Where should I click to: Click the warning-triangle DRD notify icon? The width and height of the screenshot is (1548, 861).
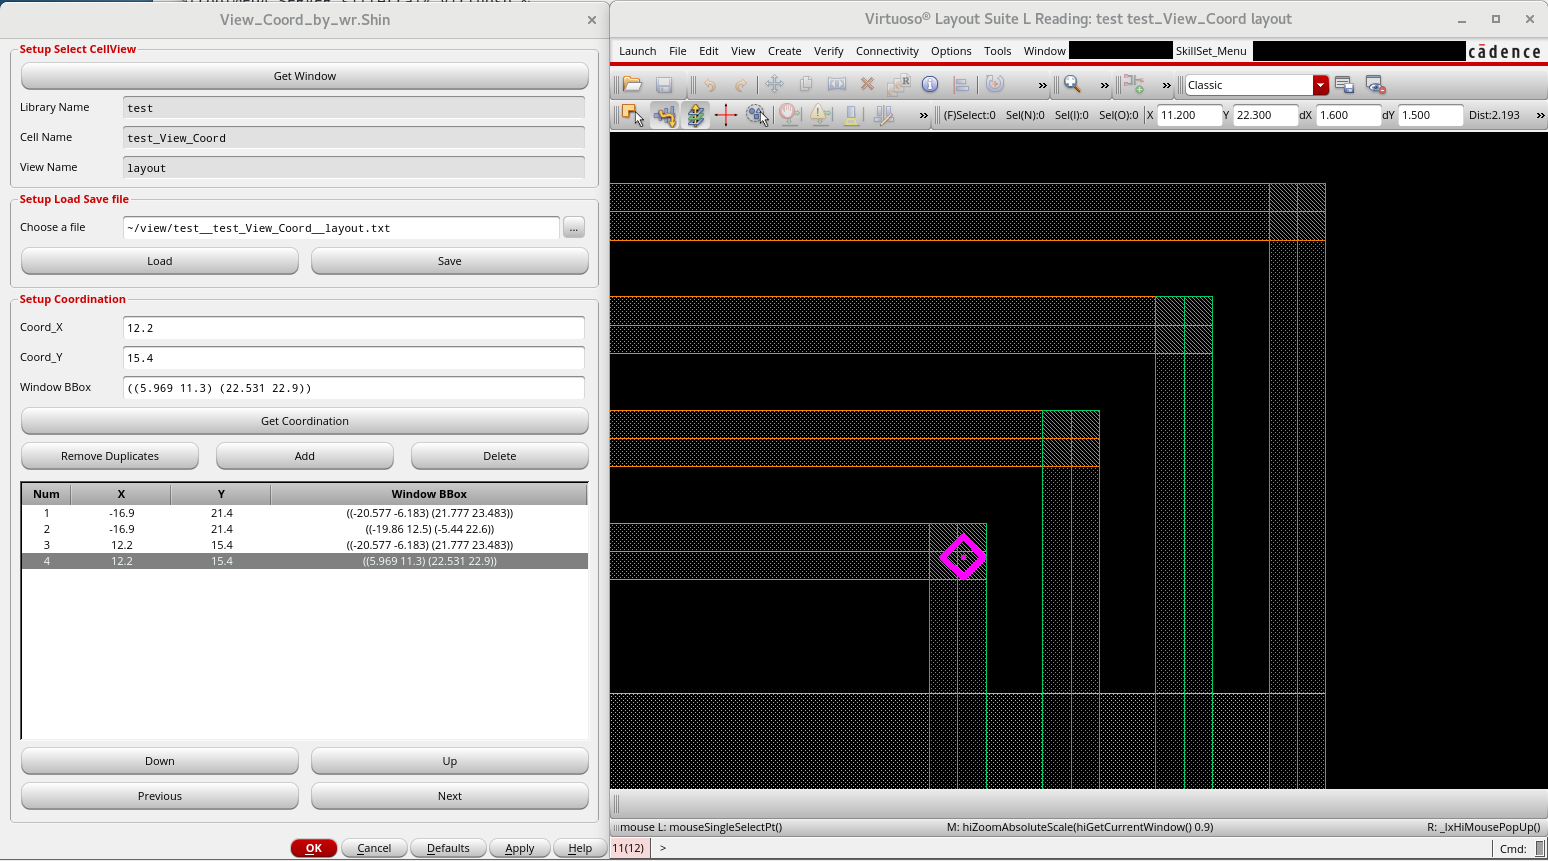coord(821,115)
